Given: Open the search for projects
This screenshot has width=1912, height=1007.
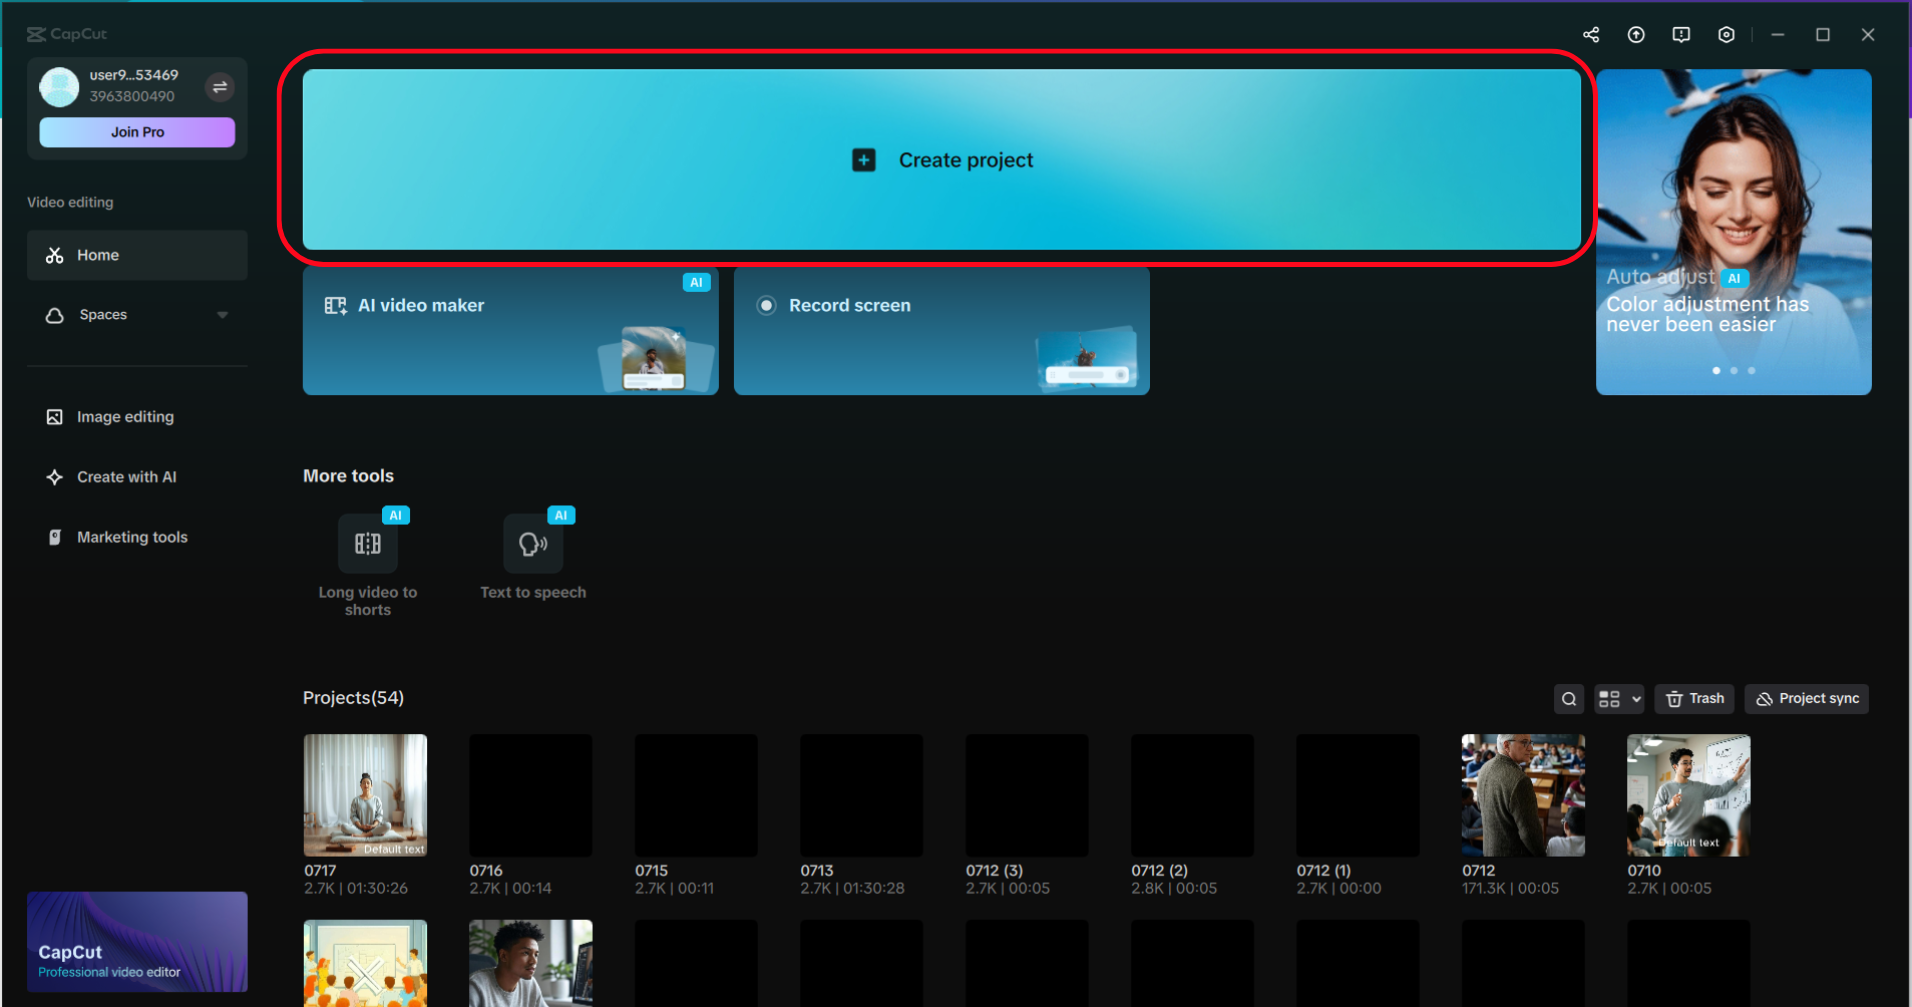Looking at the screenshot, I should [1568, 698].
